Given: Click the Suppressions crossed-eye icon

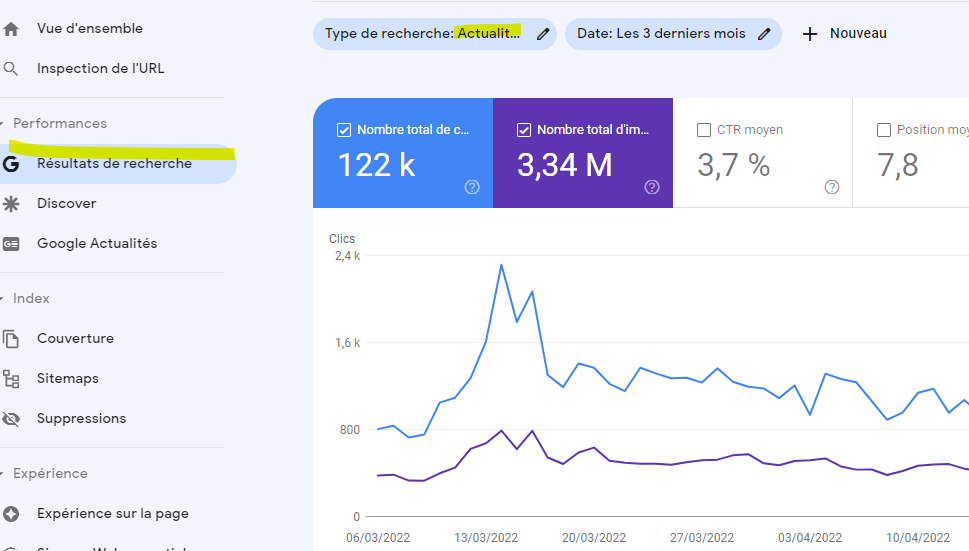Looking at the screenshot, I should tap(11, 419).
